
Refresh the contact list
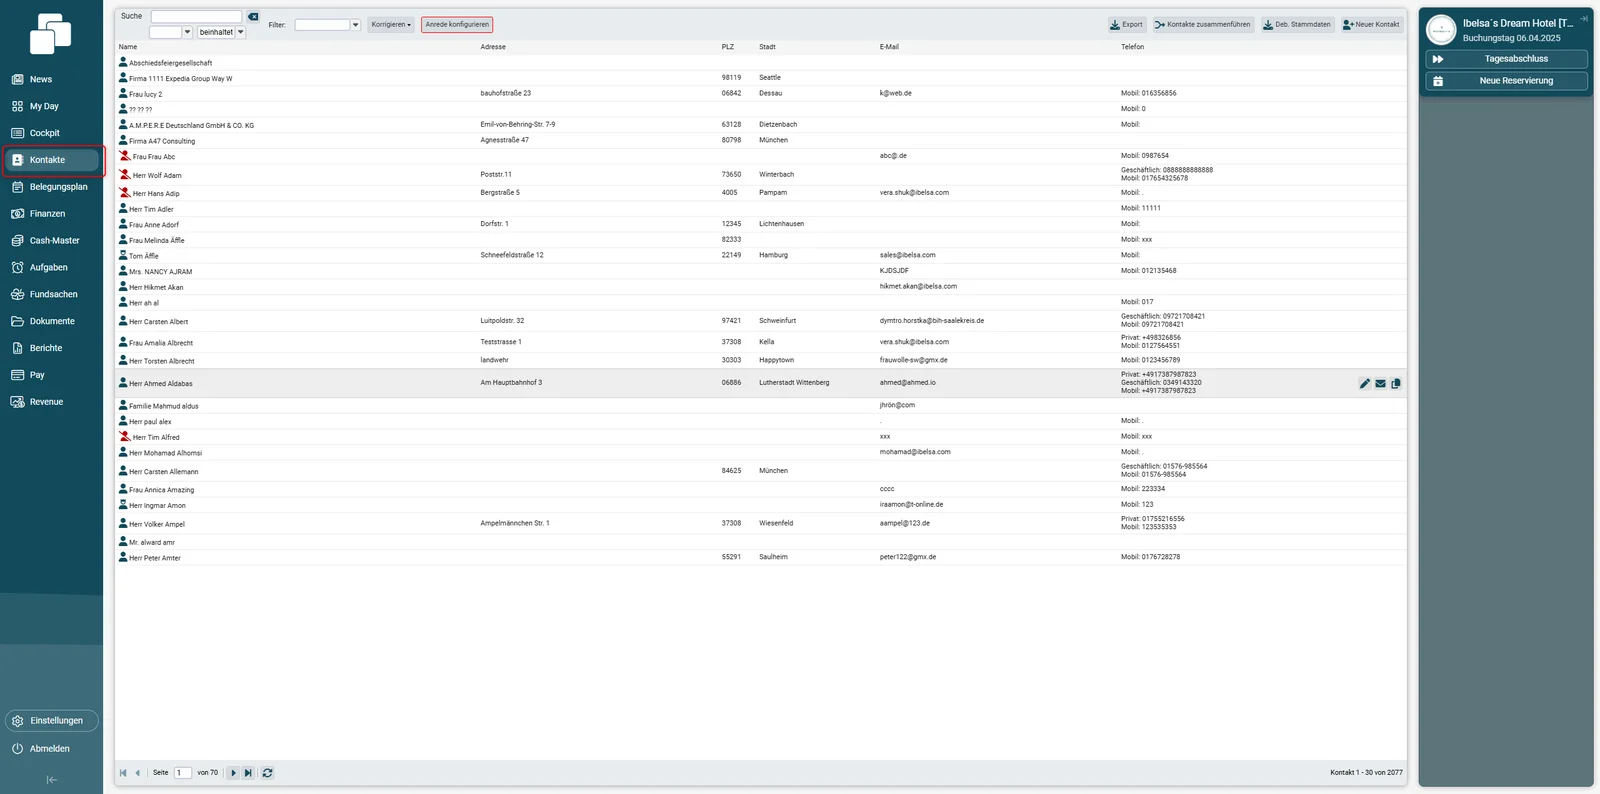tap(267, 773)
